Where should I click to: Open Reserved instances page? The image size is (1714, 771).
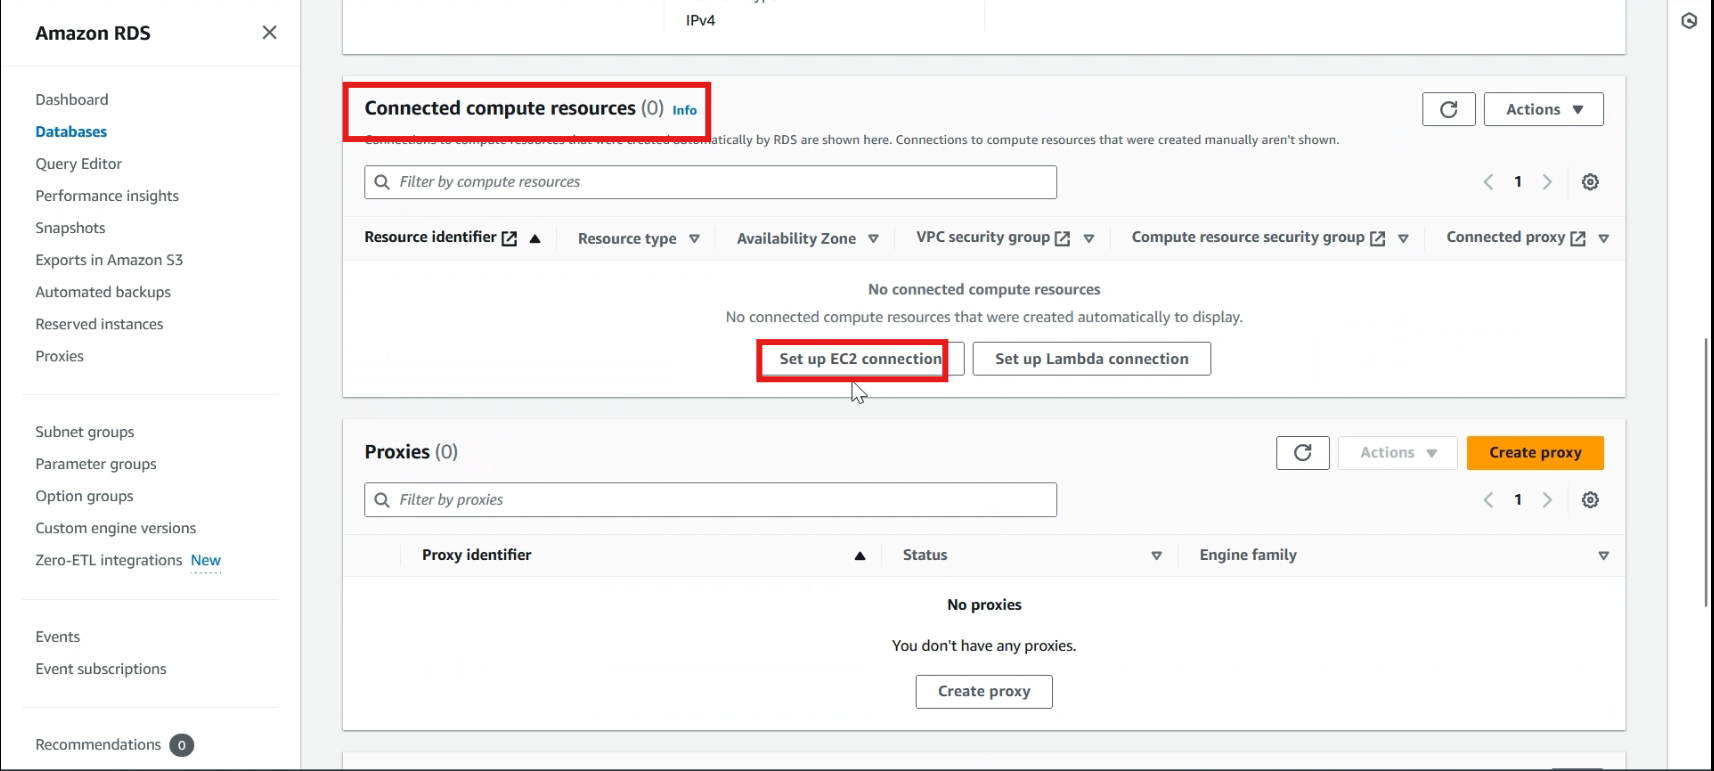click(x=99, y=323)
